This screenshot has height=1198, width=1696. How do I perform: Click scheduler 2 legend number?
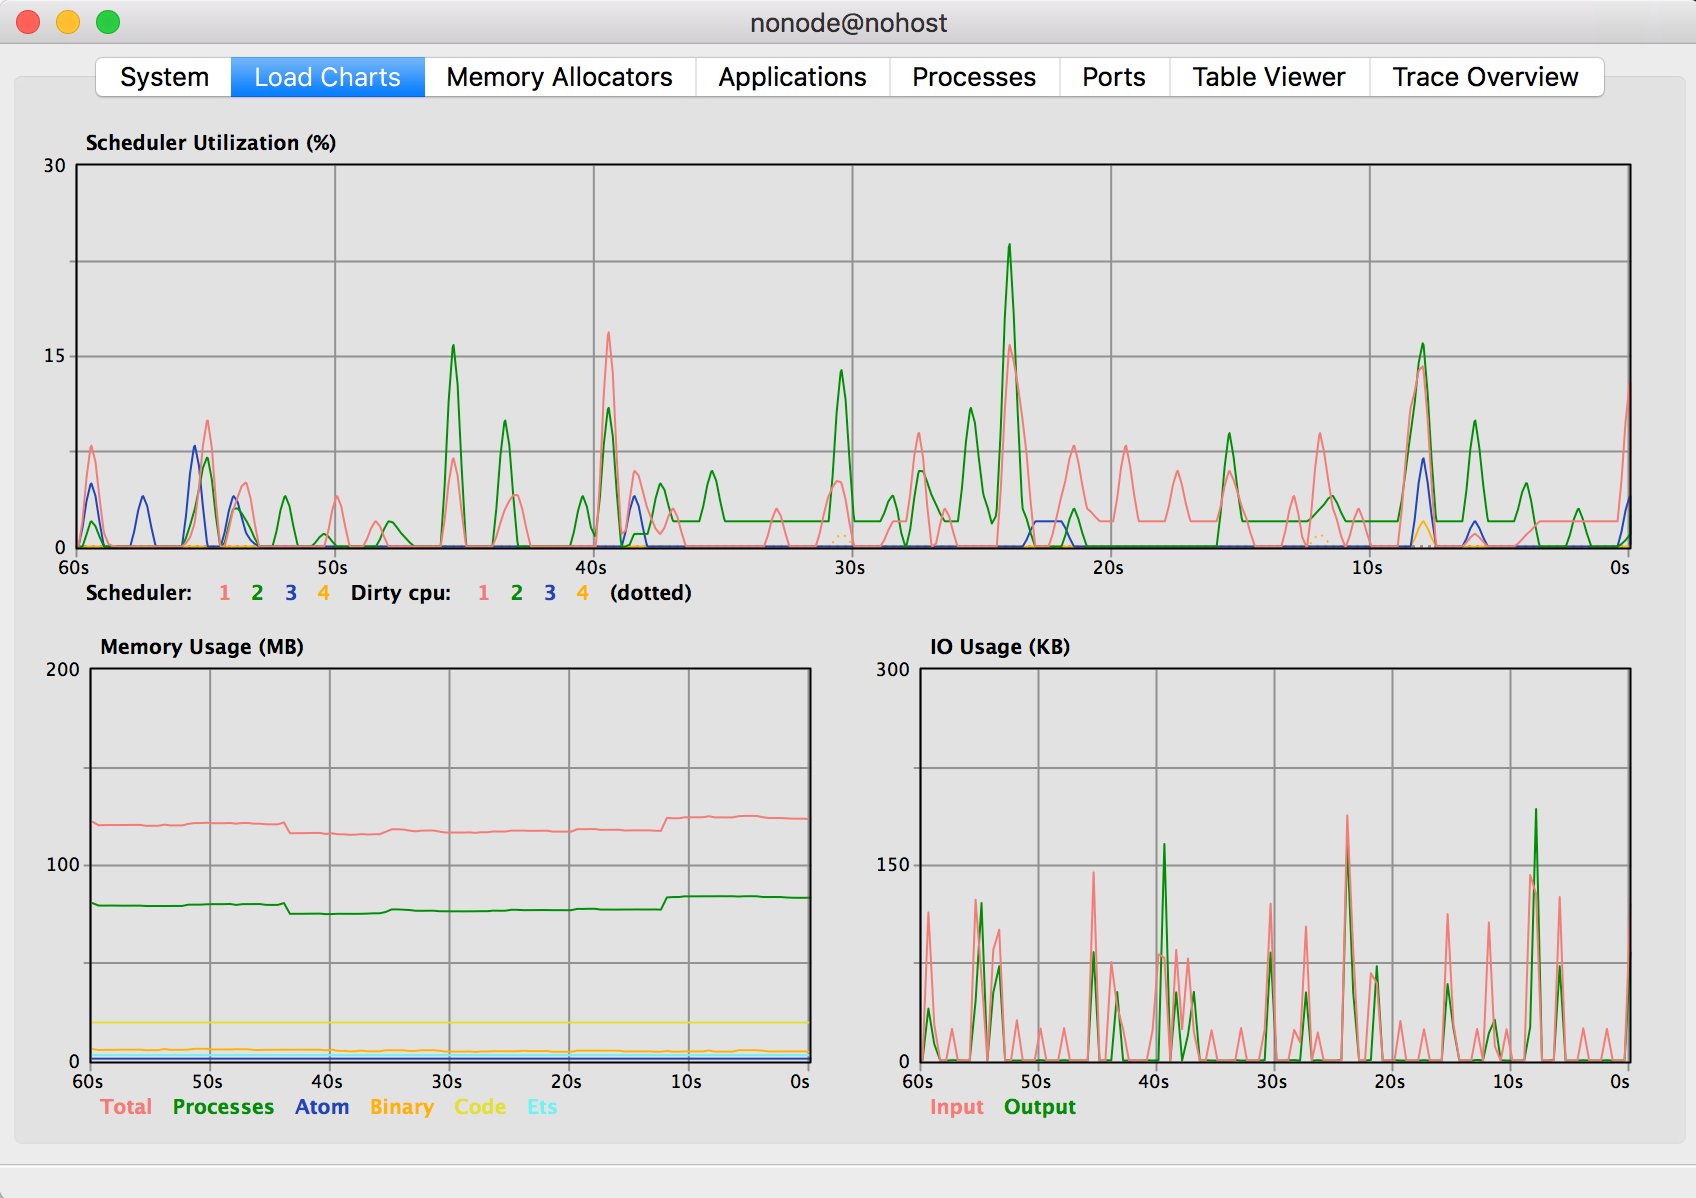pos(257,593)
